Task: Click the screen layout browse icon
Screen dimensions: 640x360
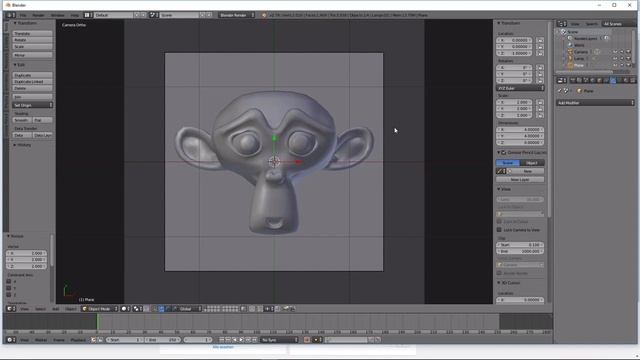Action: [x=88, y=15]
